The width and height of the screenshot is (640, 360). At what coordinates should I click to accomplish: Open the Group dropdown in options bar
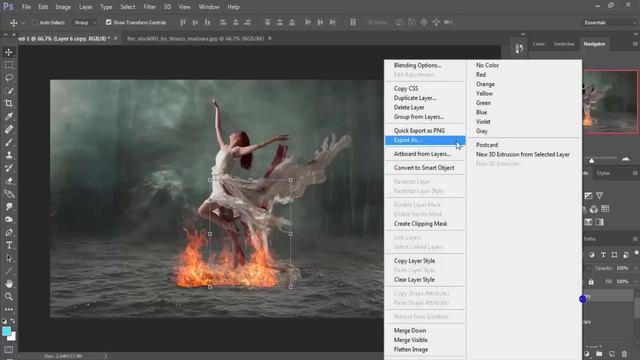85,22
